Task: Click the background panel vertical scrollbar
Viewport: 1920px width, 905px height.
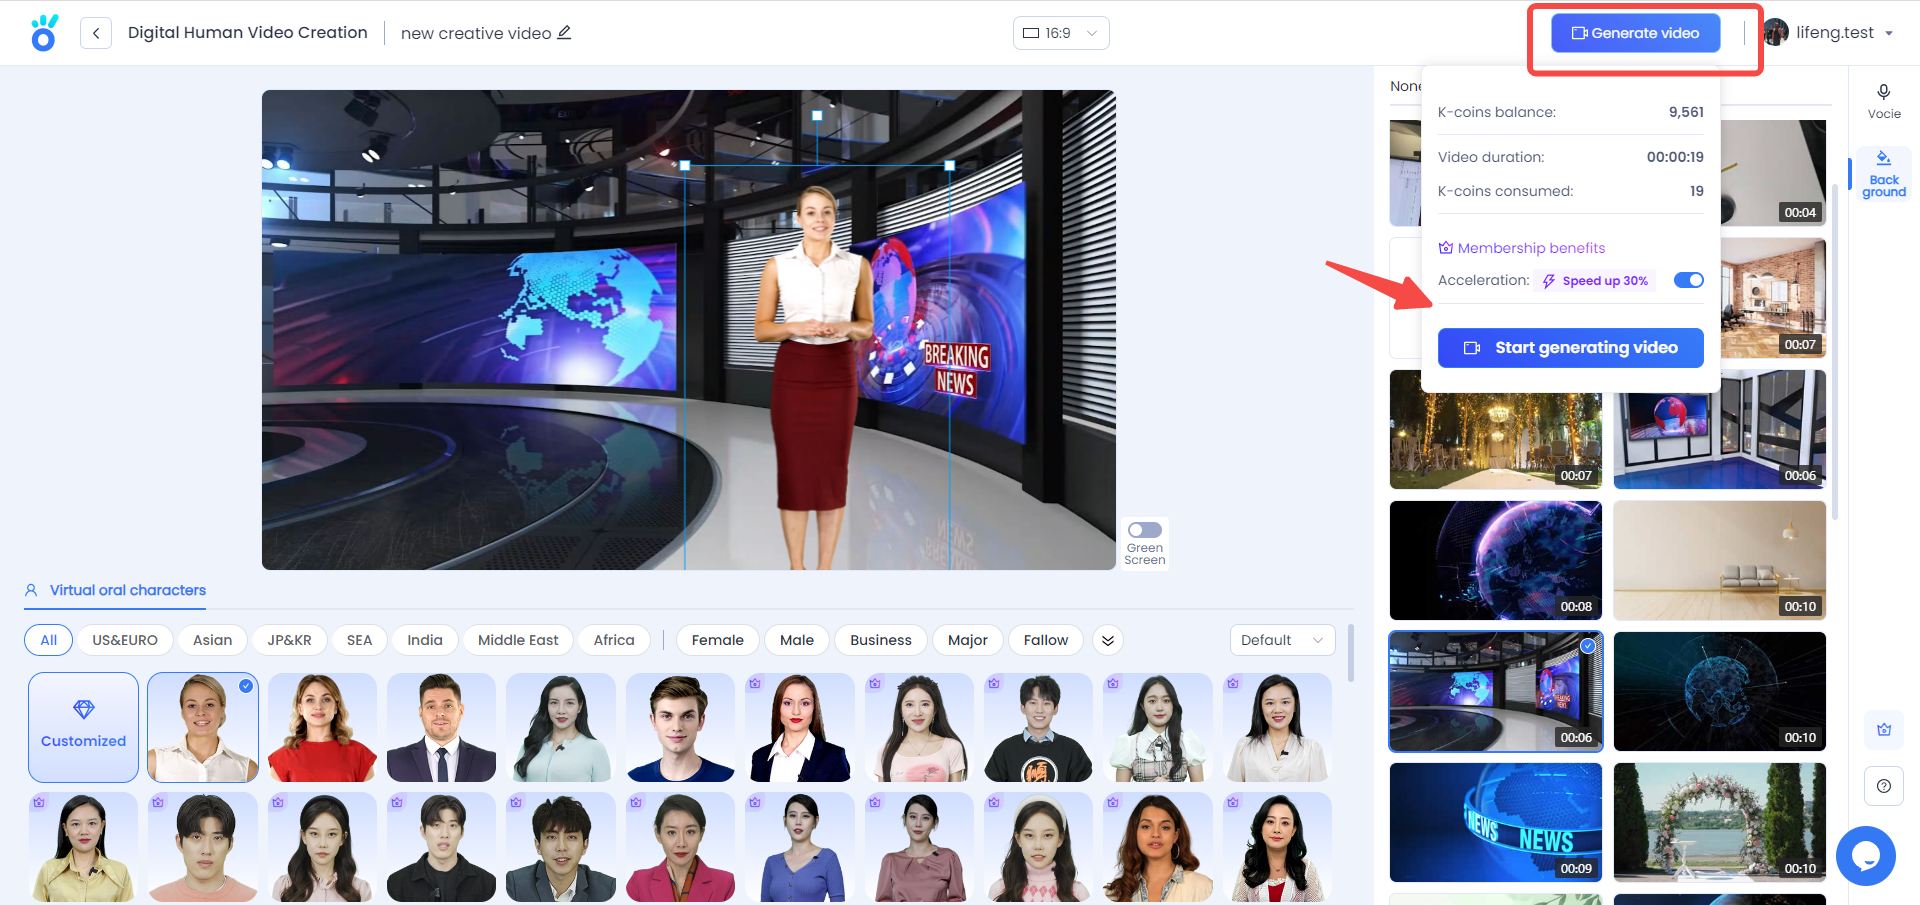Action: point(1835,350)
